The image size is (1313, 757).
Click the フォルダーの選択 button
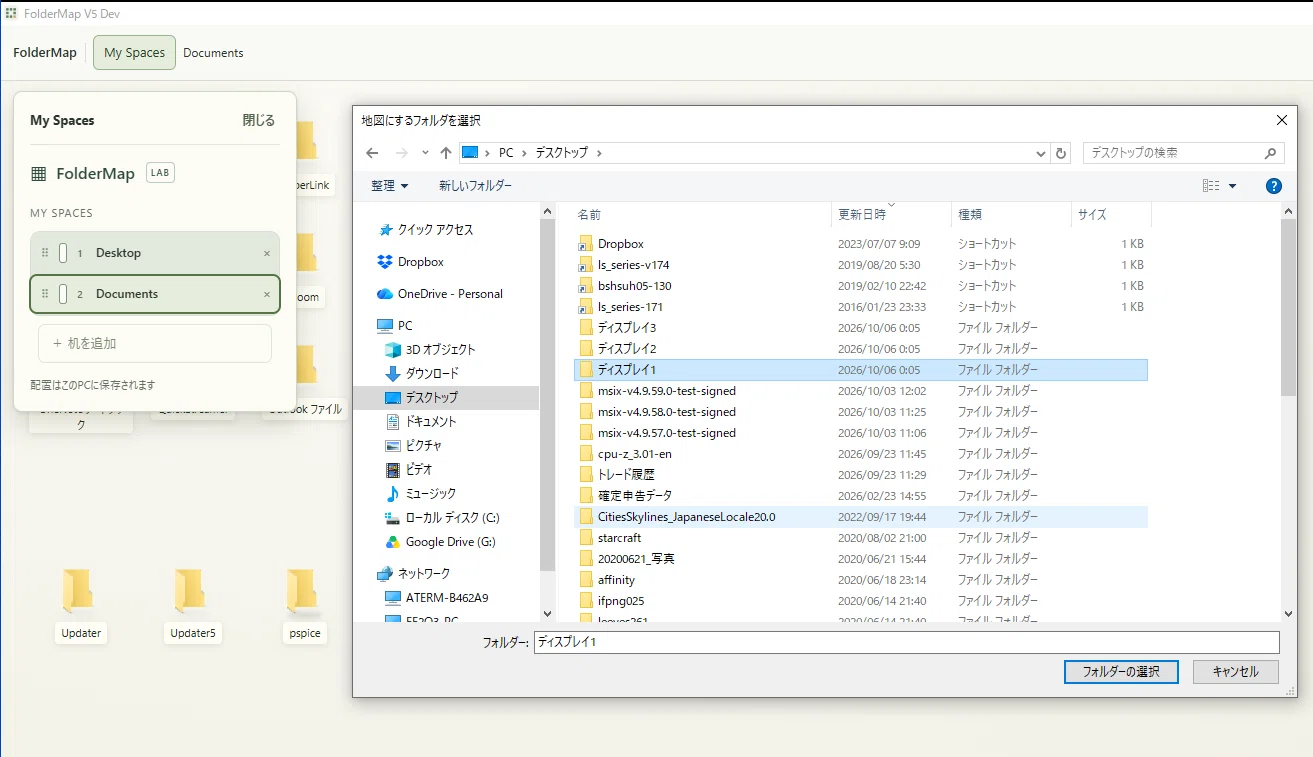click(x=1121, y=672)
